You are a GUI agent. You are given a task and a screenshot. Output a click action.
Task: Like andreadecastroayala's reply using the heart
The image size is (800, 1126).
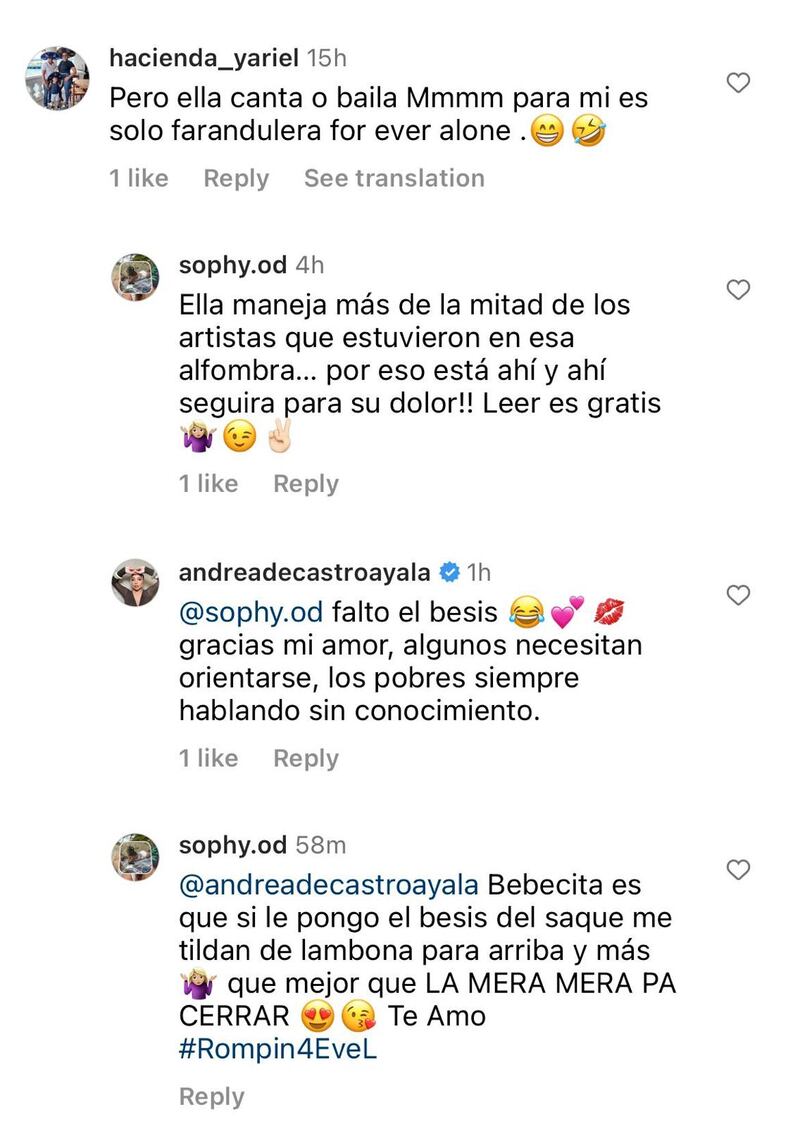736,595
